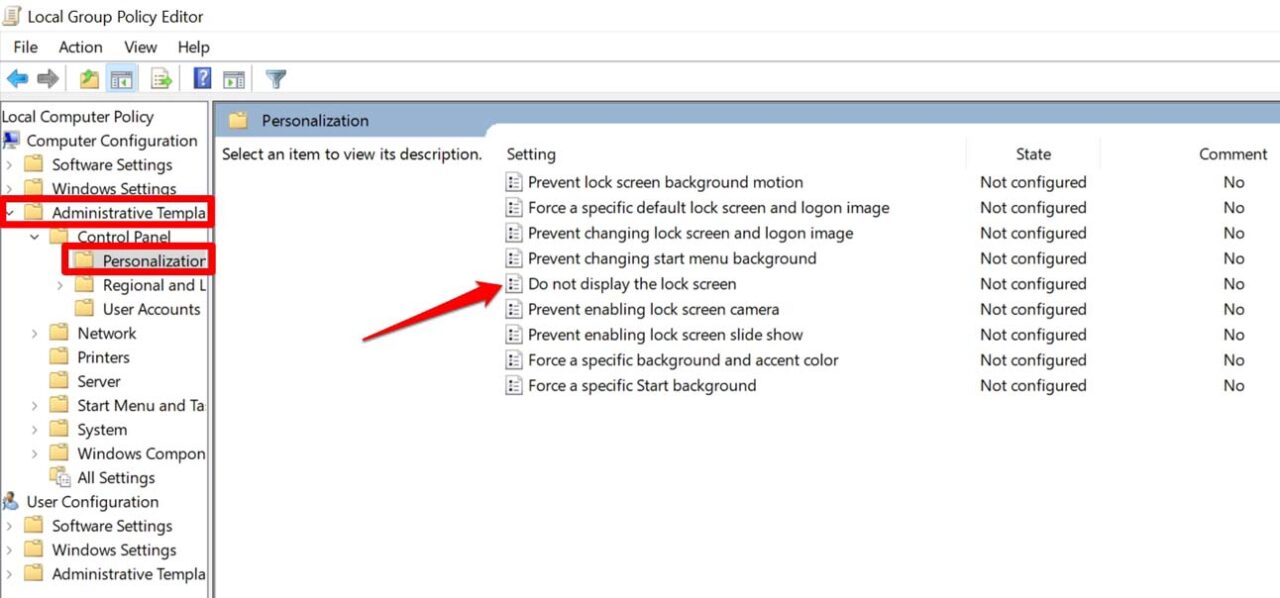
Task: Open the Help question mark icon
Action: coord(203,79)
